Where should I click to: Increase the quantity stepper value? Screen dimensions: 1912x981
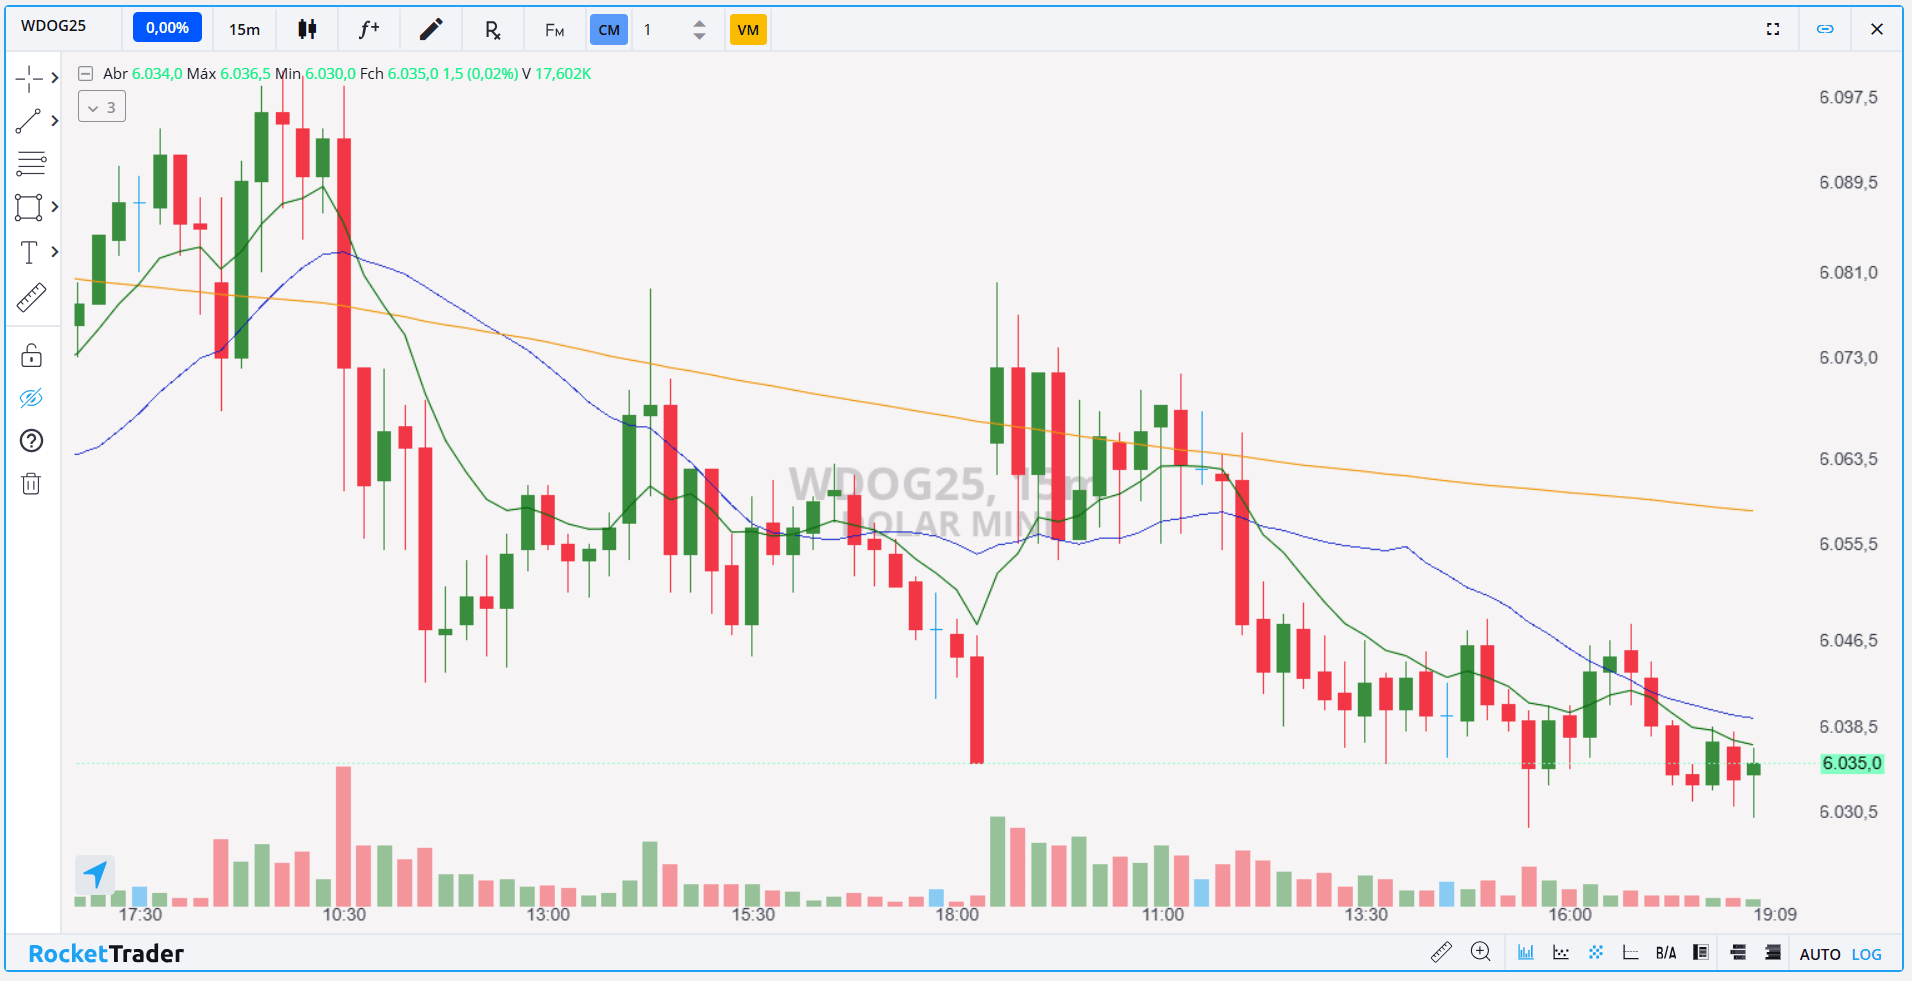[699, 22]
